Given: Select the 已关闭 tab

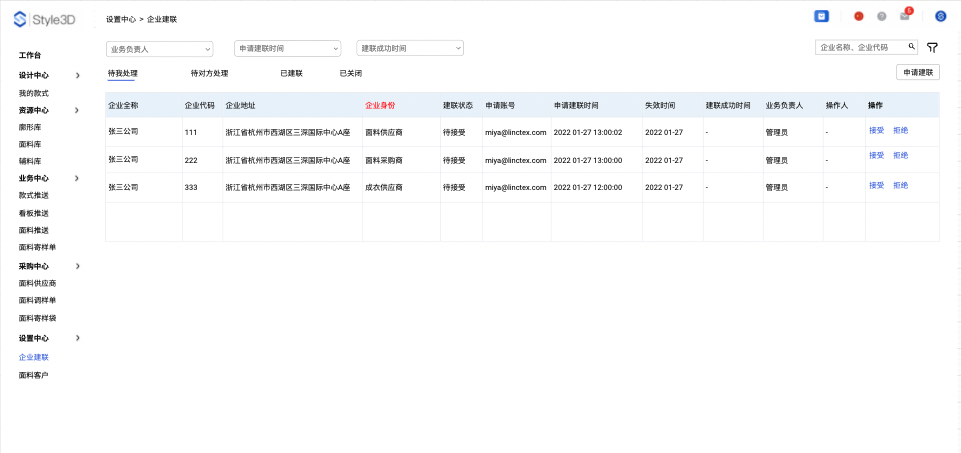Looking at the screenshot, I should click(350, 73).
